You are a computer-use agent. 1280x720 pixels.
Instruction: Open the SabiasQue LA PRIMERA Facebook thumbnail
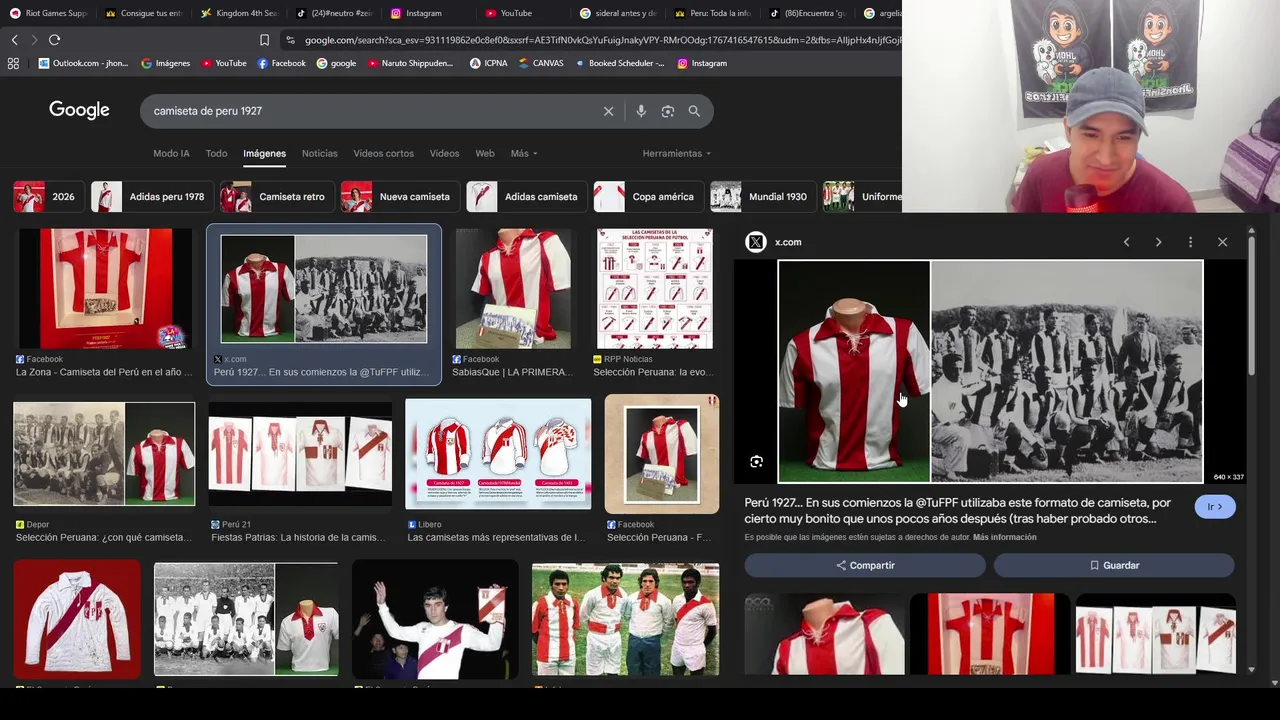(x=514, y=288)
